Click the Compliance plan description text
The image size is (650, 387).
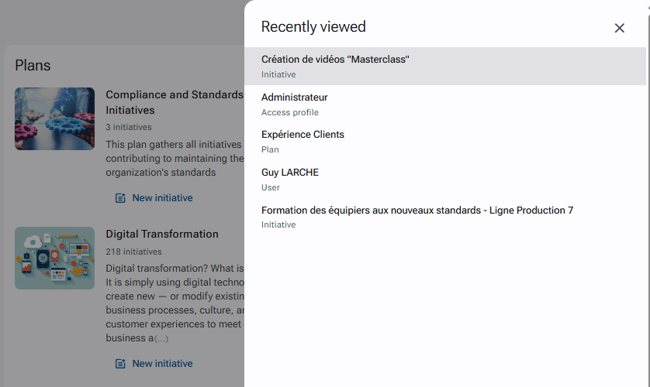pos(175,158)
